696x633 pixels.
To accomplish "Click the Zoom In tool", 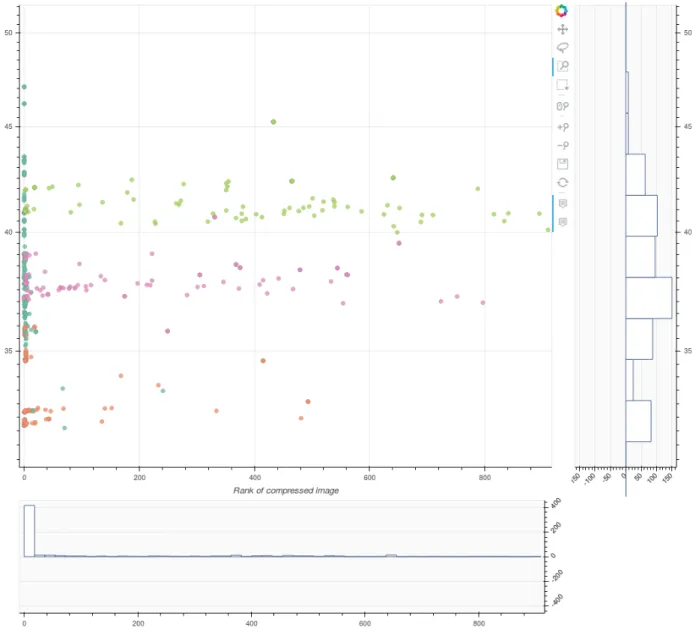I will [x=562, y=127].
